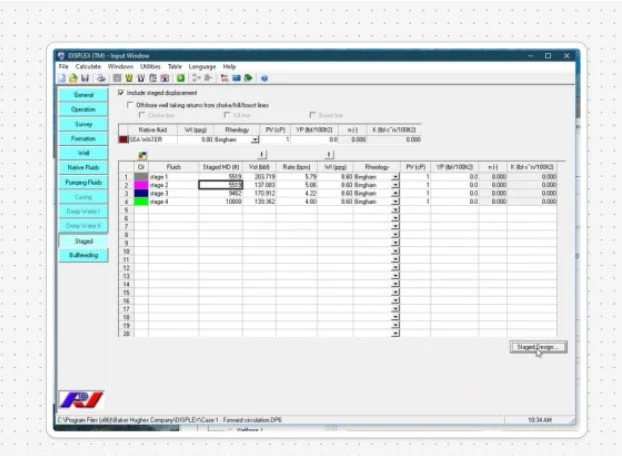Click the dark red W toolbar icon

point(141,78)
